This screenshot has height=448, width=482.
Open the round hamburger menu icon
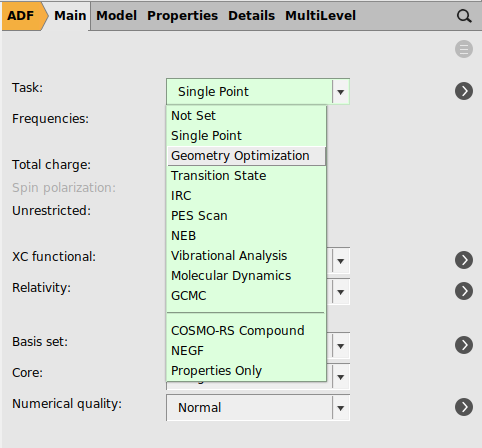464,49
